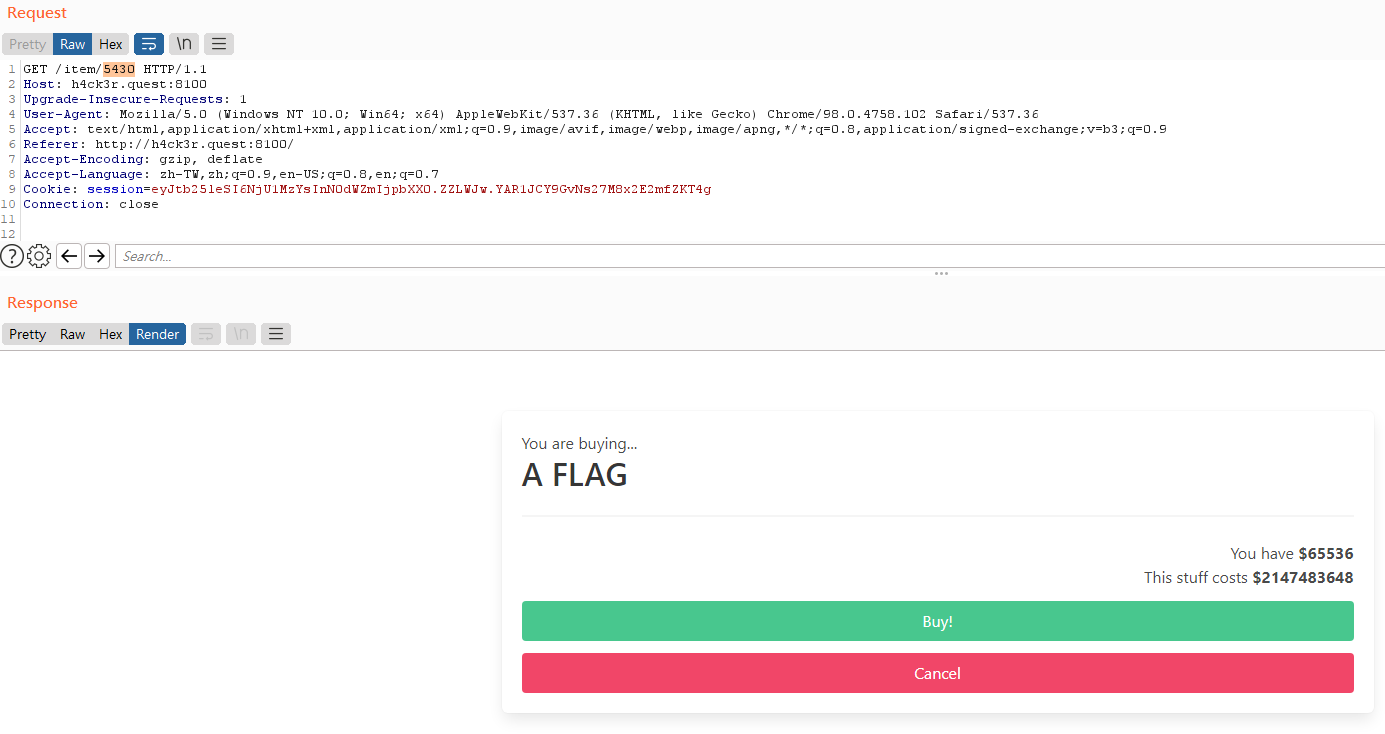Switch Request view to Hex tab
Viewport: 1385px width, 734px height.
[x=111, y=44]
